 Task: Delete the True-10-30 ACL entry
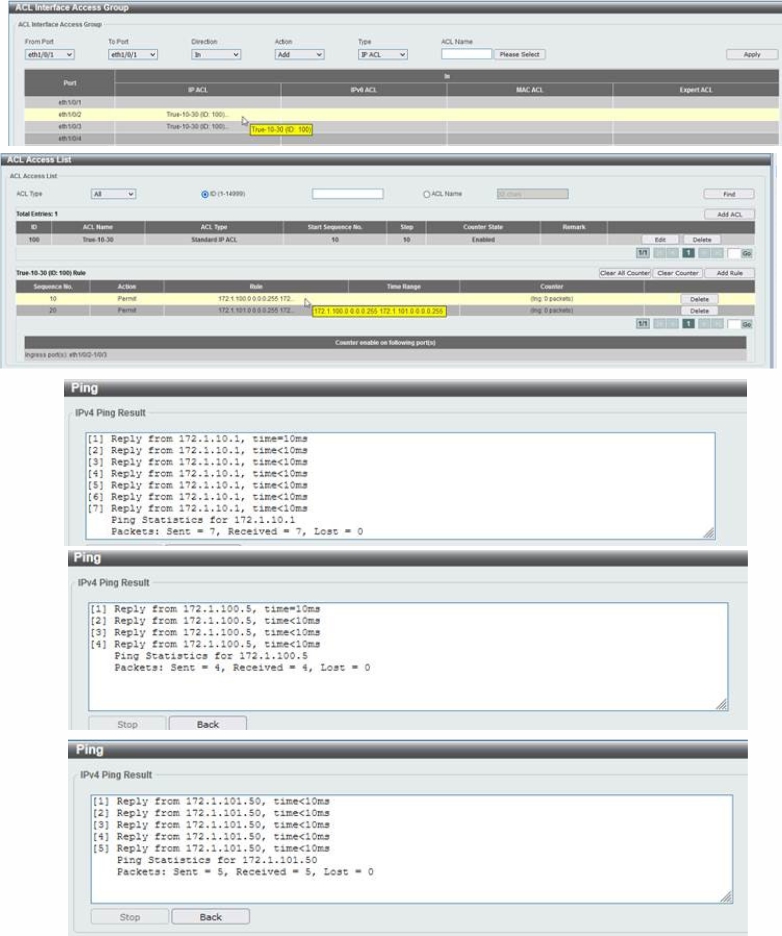pos(701,239)
